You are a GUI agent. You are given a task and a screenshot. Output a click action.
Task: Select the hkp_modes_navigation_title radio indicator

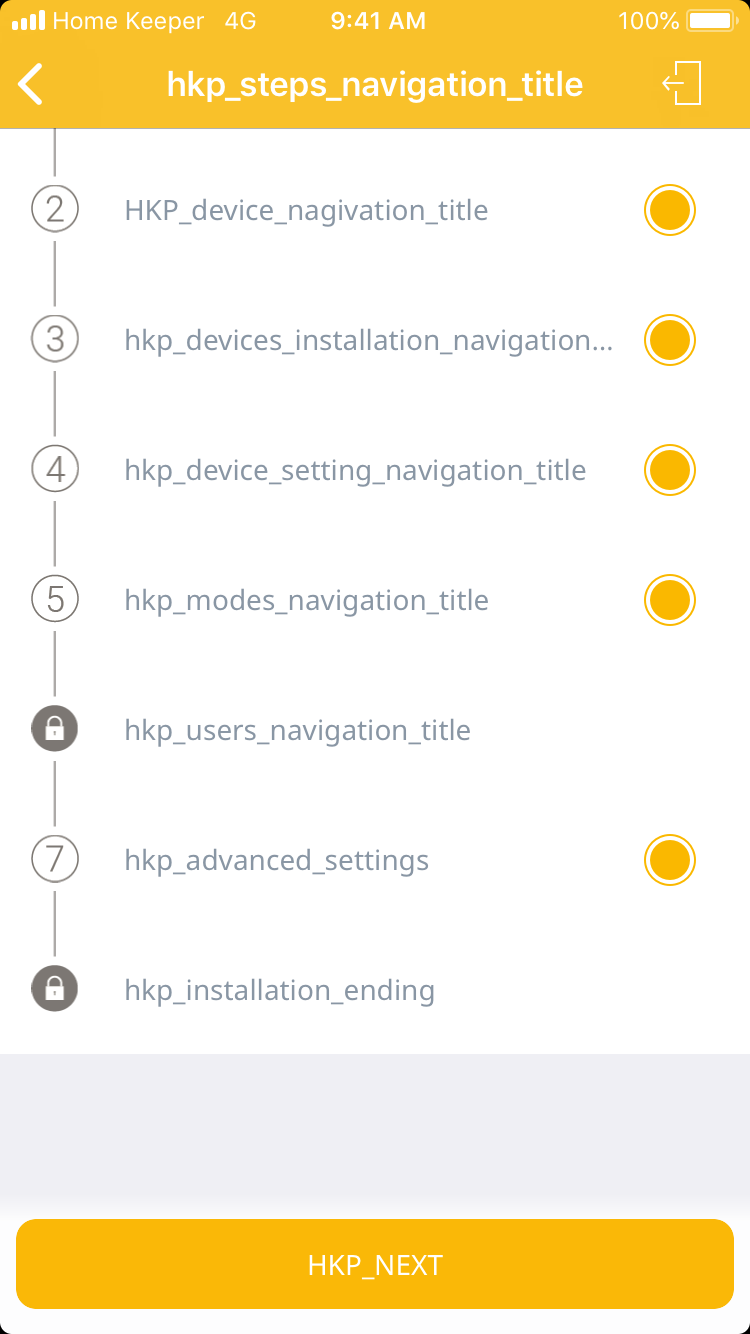coord(669,600)
